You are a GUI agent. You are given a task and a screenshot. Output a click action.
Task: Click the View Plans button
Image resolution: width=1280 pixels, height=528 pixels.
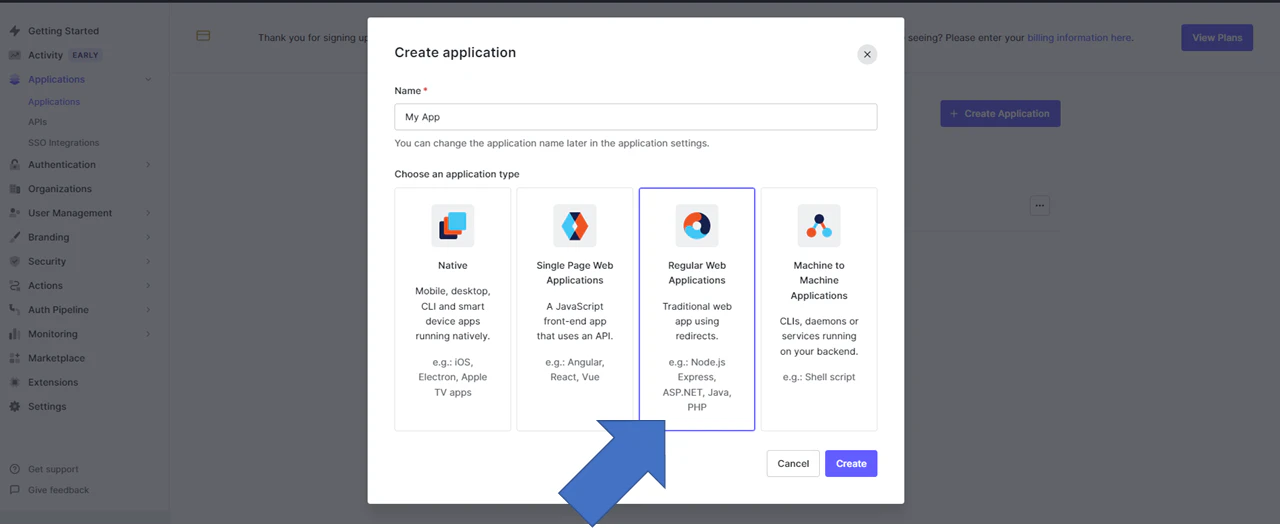point(1217,38)
